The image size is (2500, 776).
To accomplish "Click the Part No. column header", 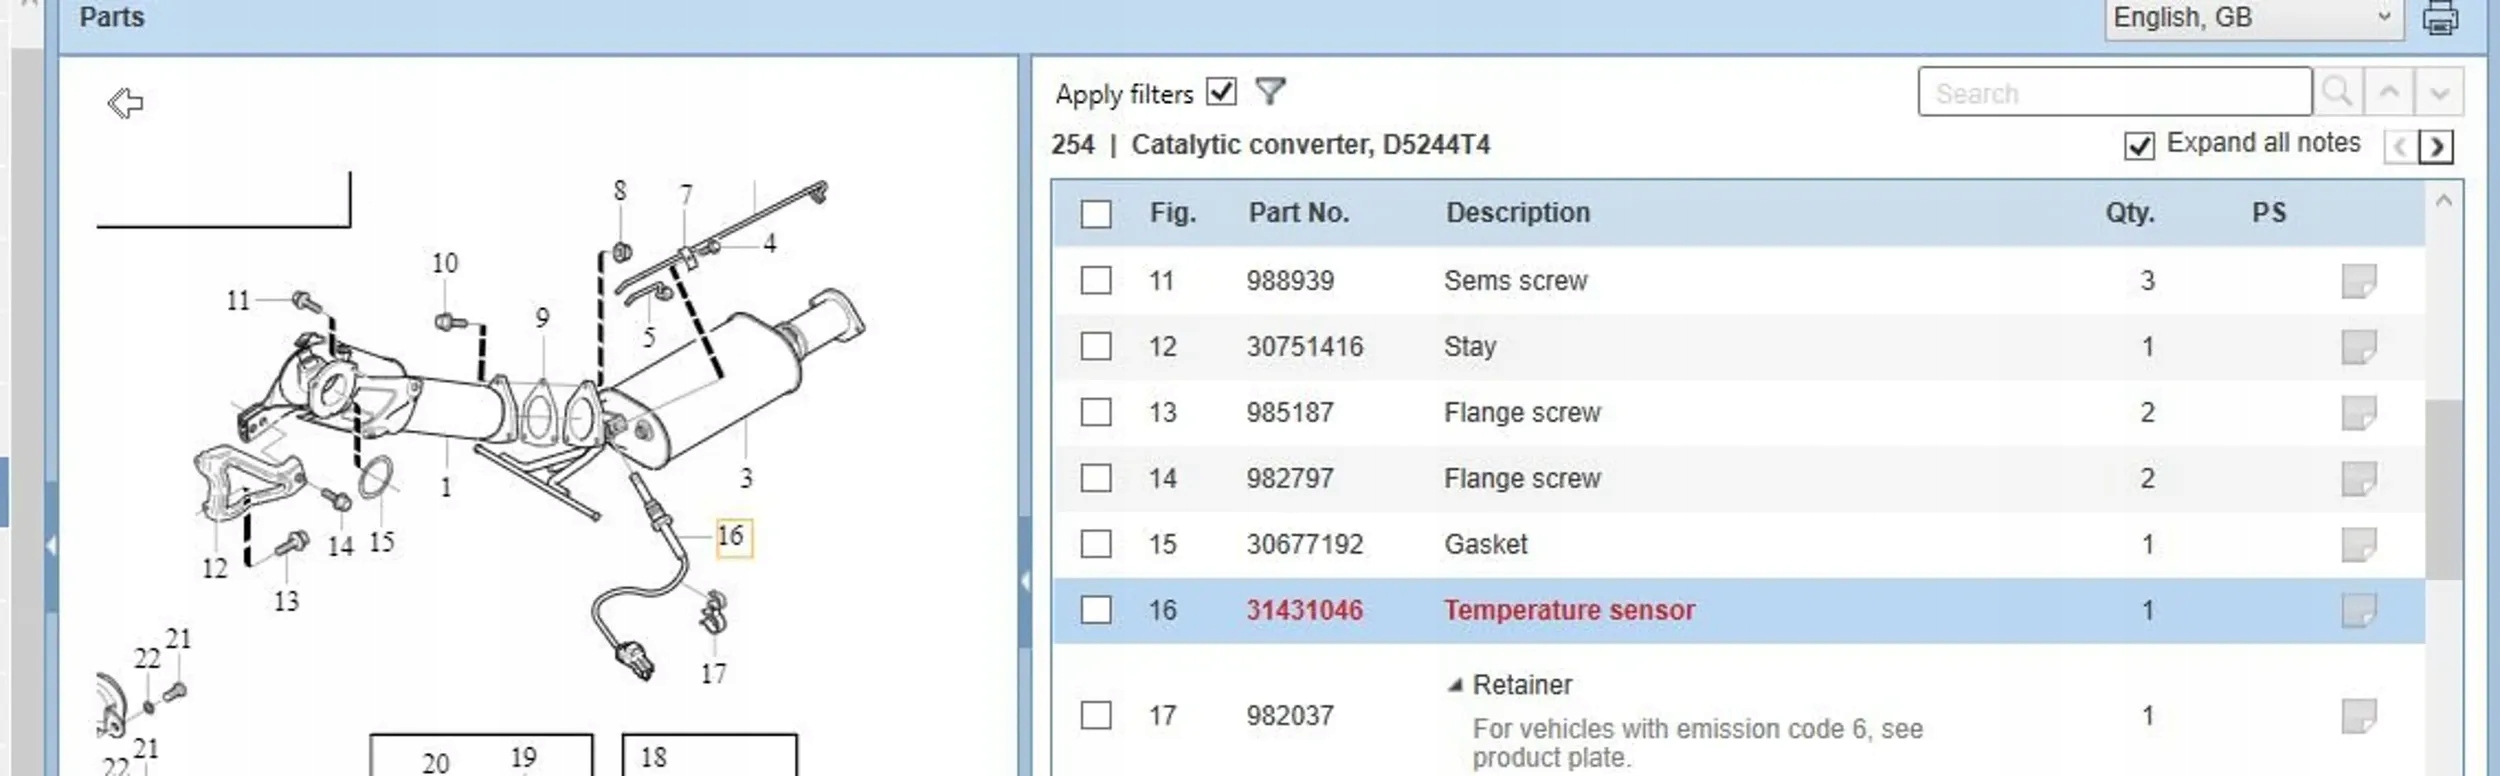I will (1298, 213).
